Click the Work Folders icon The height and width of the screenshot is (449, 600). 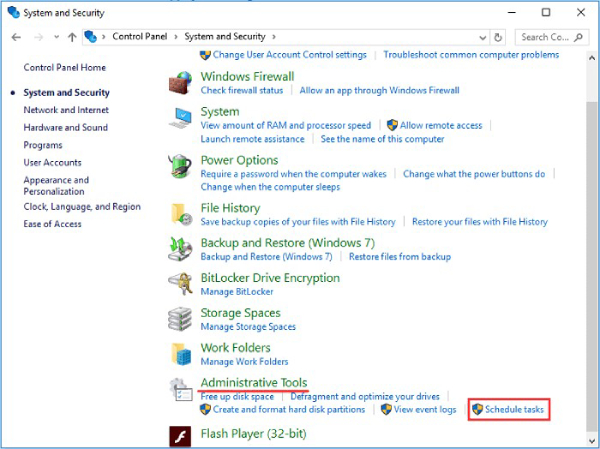click(181, 353)
